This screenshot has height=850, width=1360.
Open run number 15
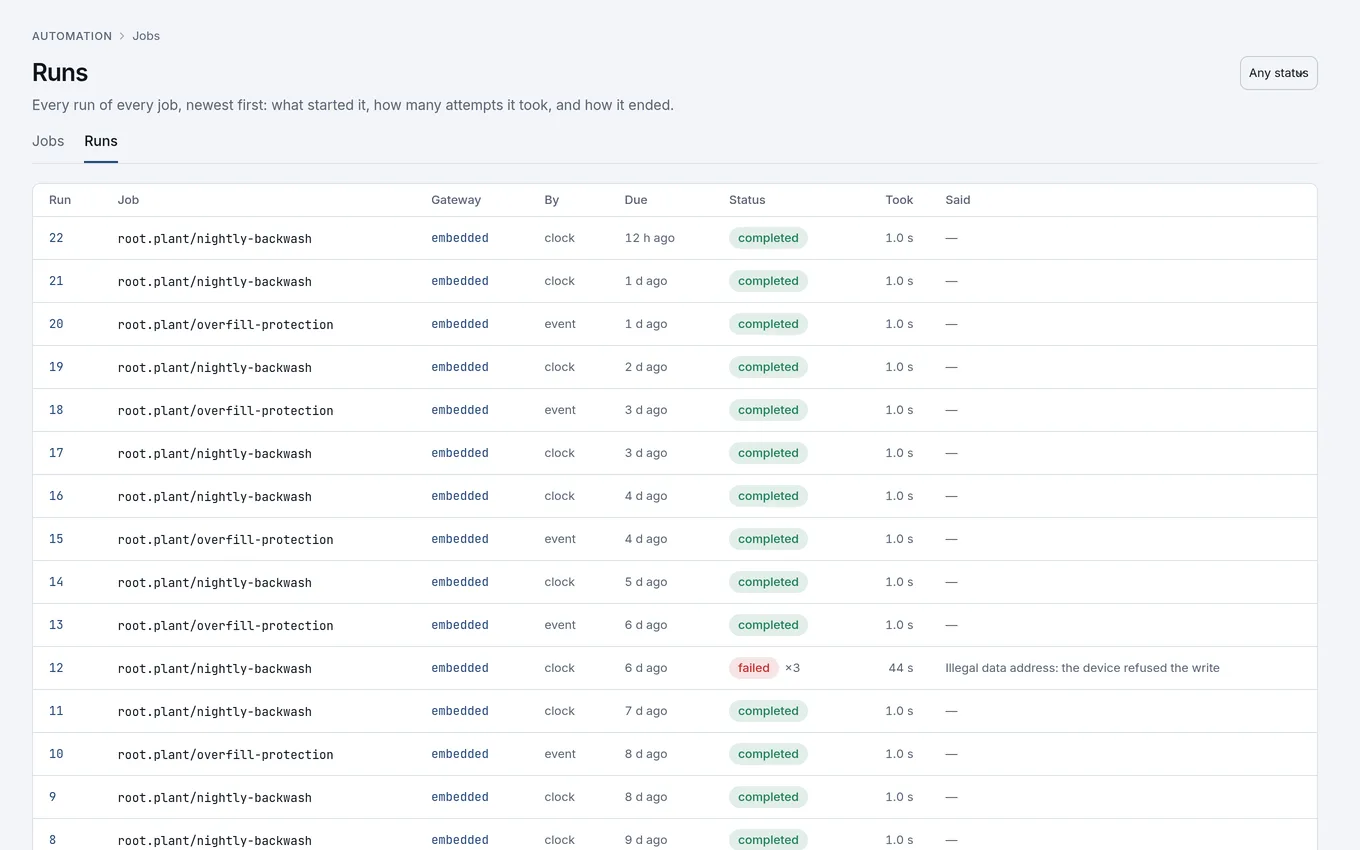pyautogui.click(x=56, y=539)
